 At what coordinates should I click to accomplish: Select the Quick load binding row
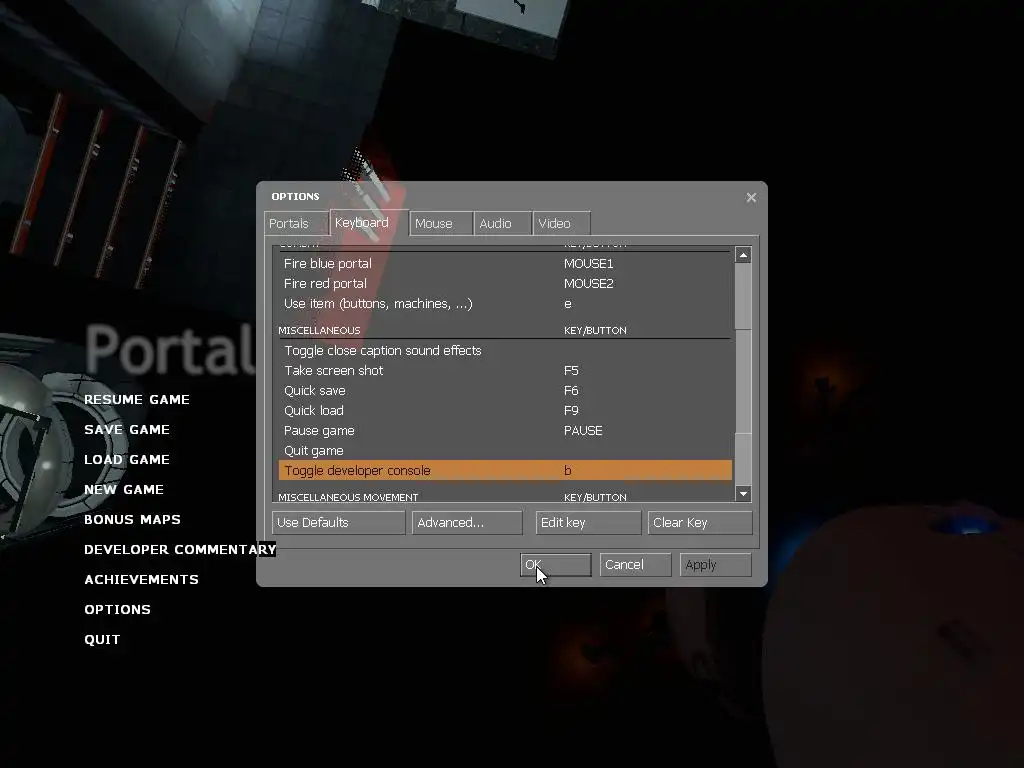coord(505,411)
